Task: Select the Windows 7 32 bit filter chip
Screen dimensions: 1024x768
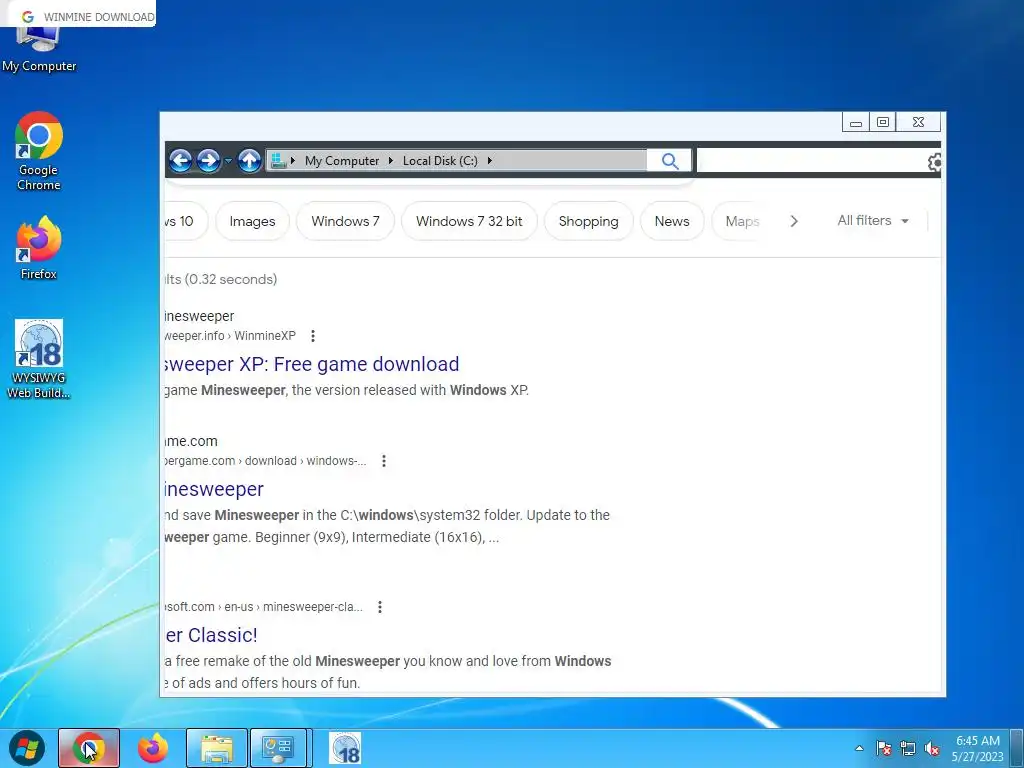Action: pyautogui.click(x=469, y=221)
